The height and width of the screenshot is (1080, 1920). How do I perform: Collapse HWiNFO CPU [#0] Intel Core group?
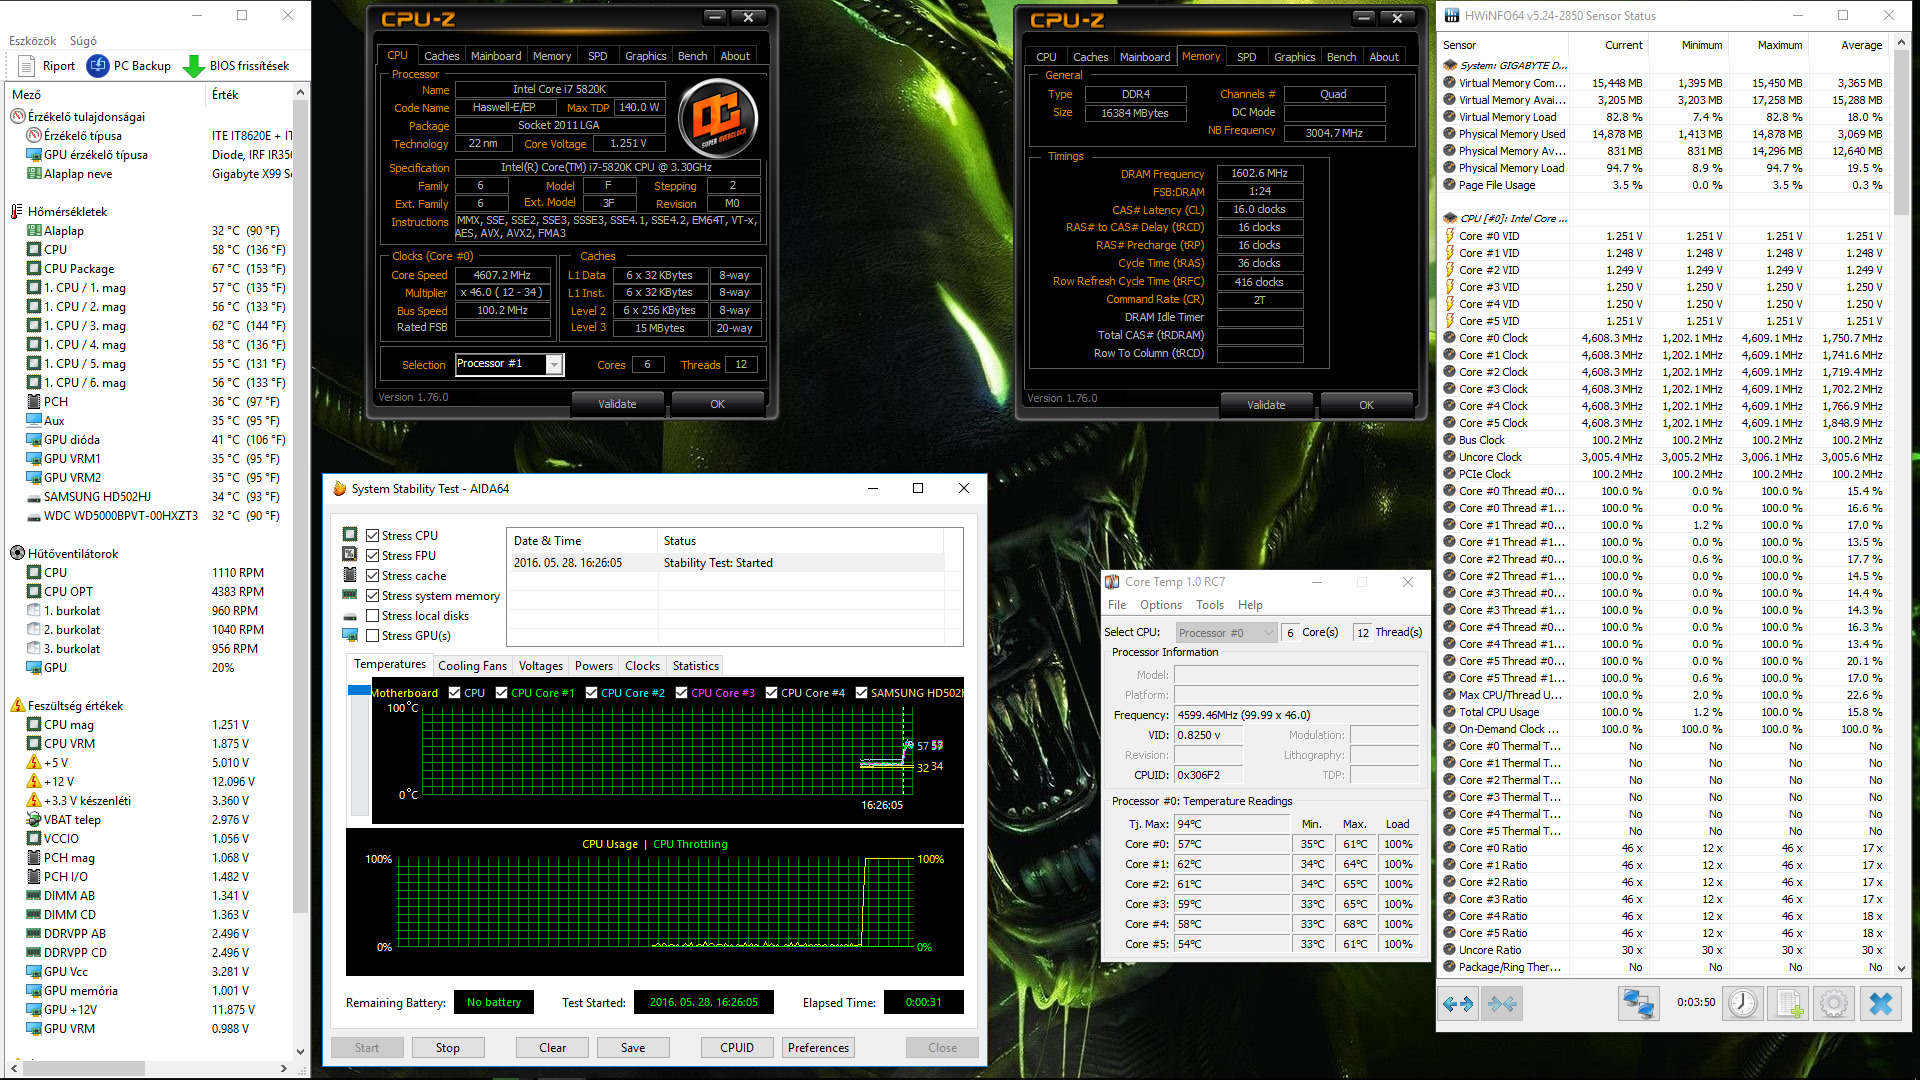pyautogui.click(x=1449, y=218)
